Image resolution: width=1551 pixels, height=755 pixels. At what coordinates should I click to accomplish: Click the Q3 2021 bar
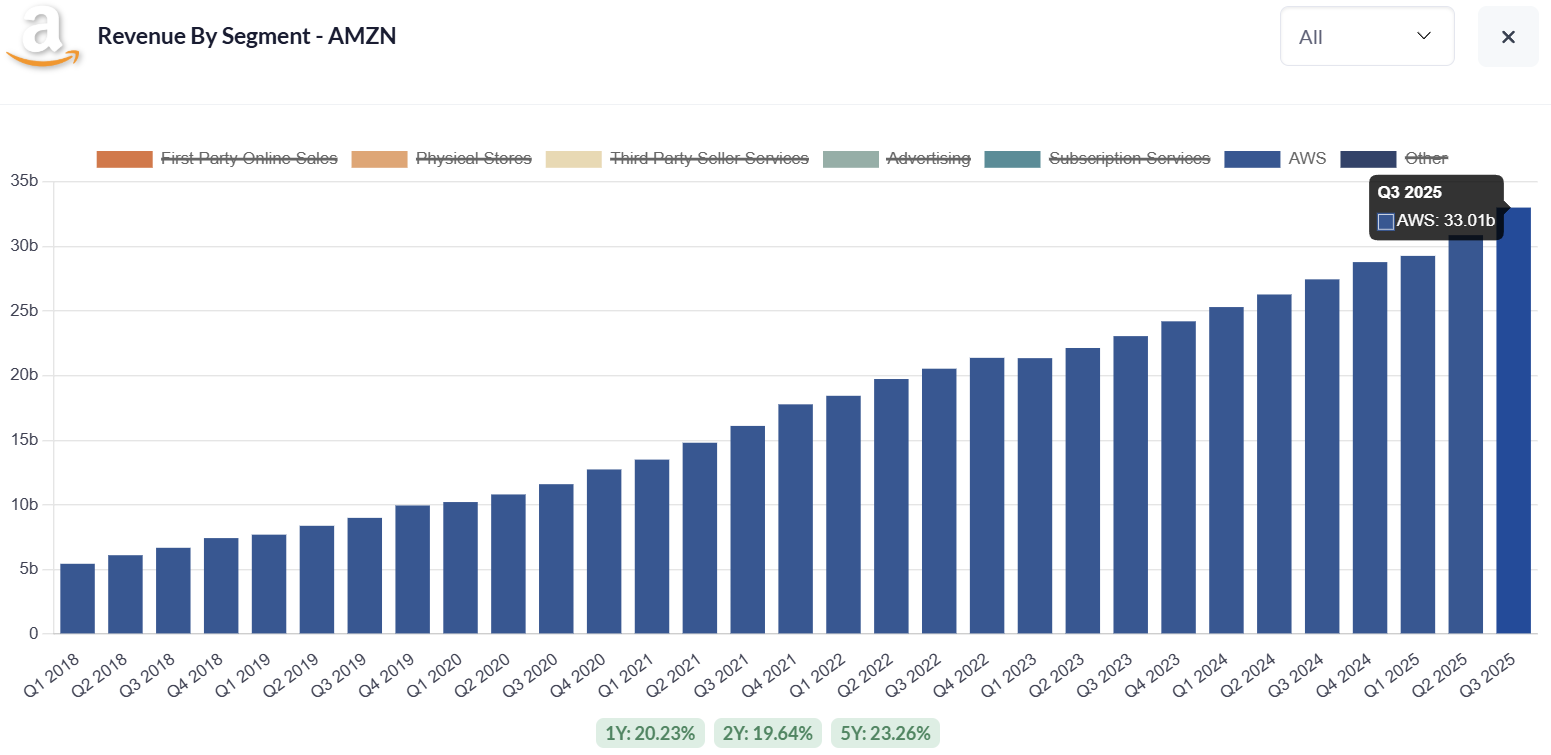tap(747, 529)
